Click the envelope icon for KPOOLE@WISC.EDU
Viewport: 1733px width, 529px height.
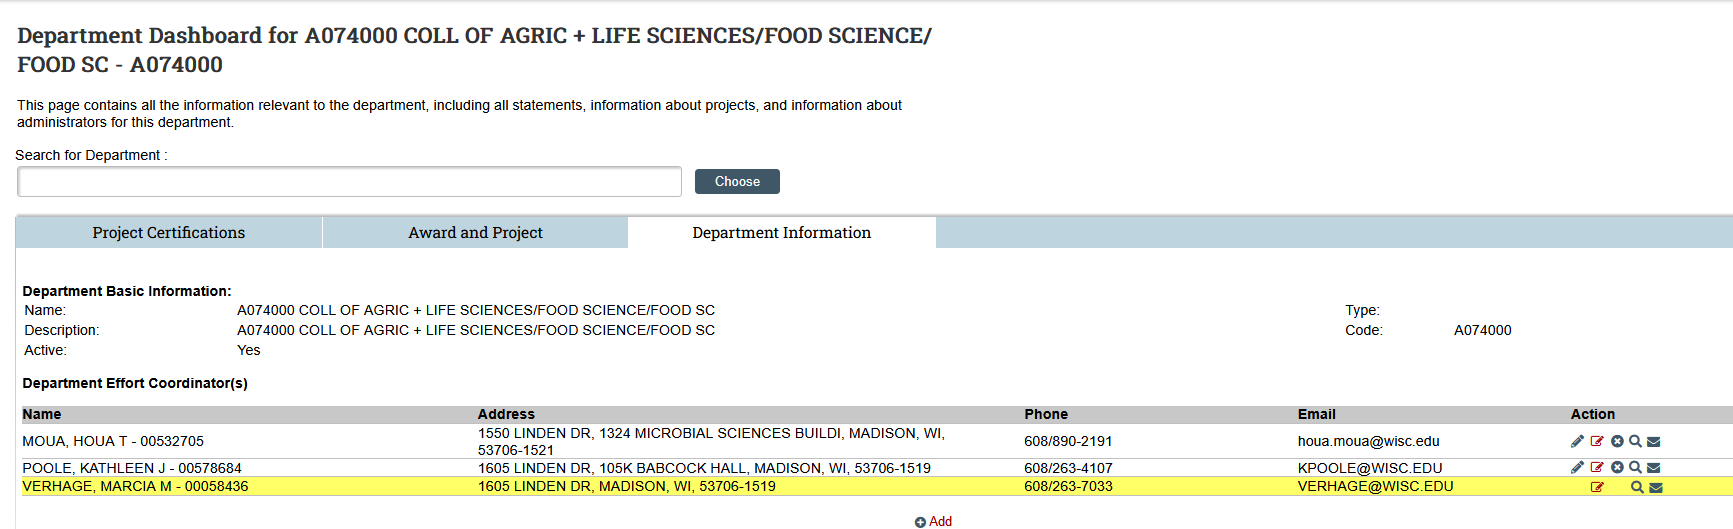1654,467
